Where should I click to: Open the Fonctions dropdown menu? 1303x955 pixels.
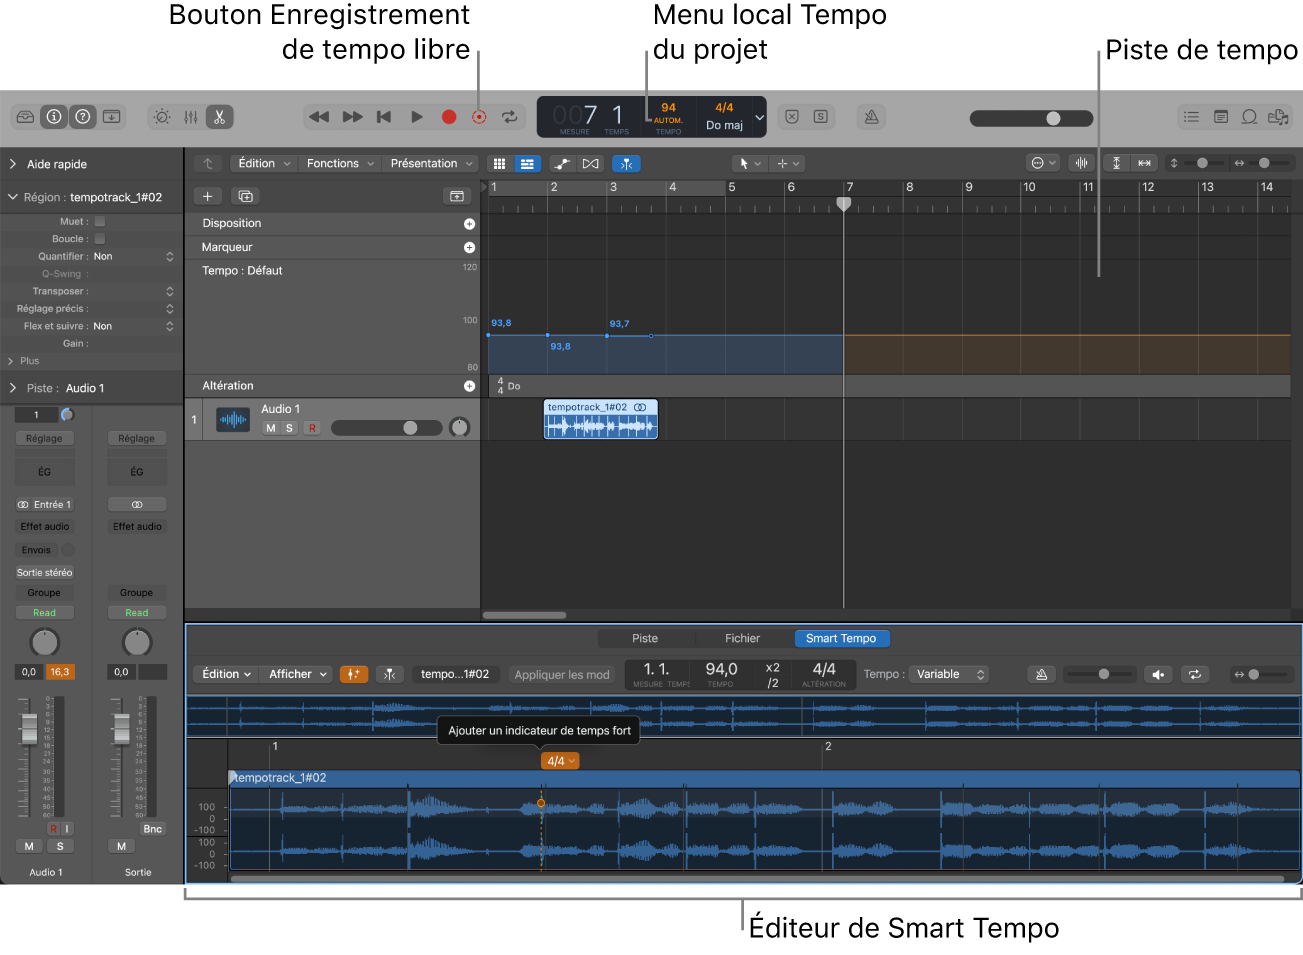pyautogui.click(x=340, y=163)
